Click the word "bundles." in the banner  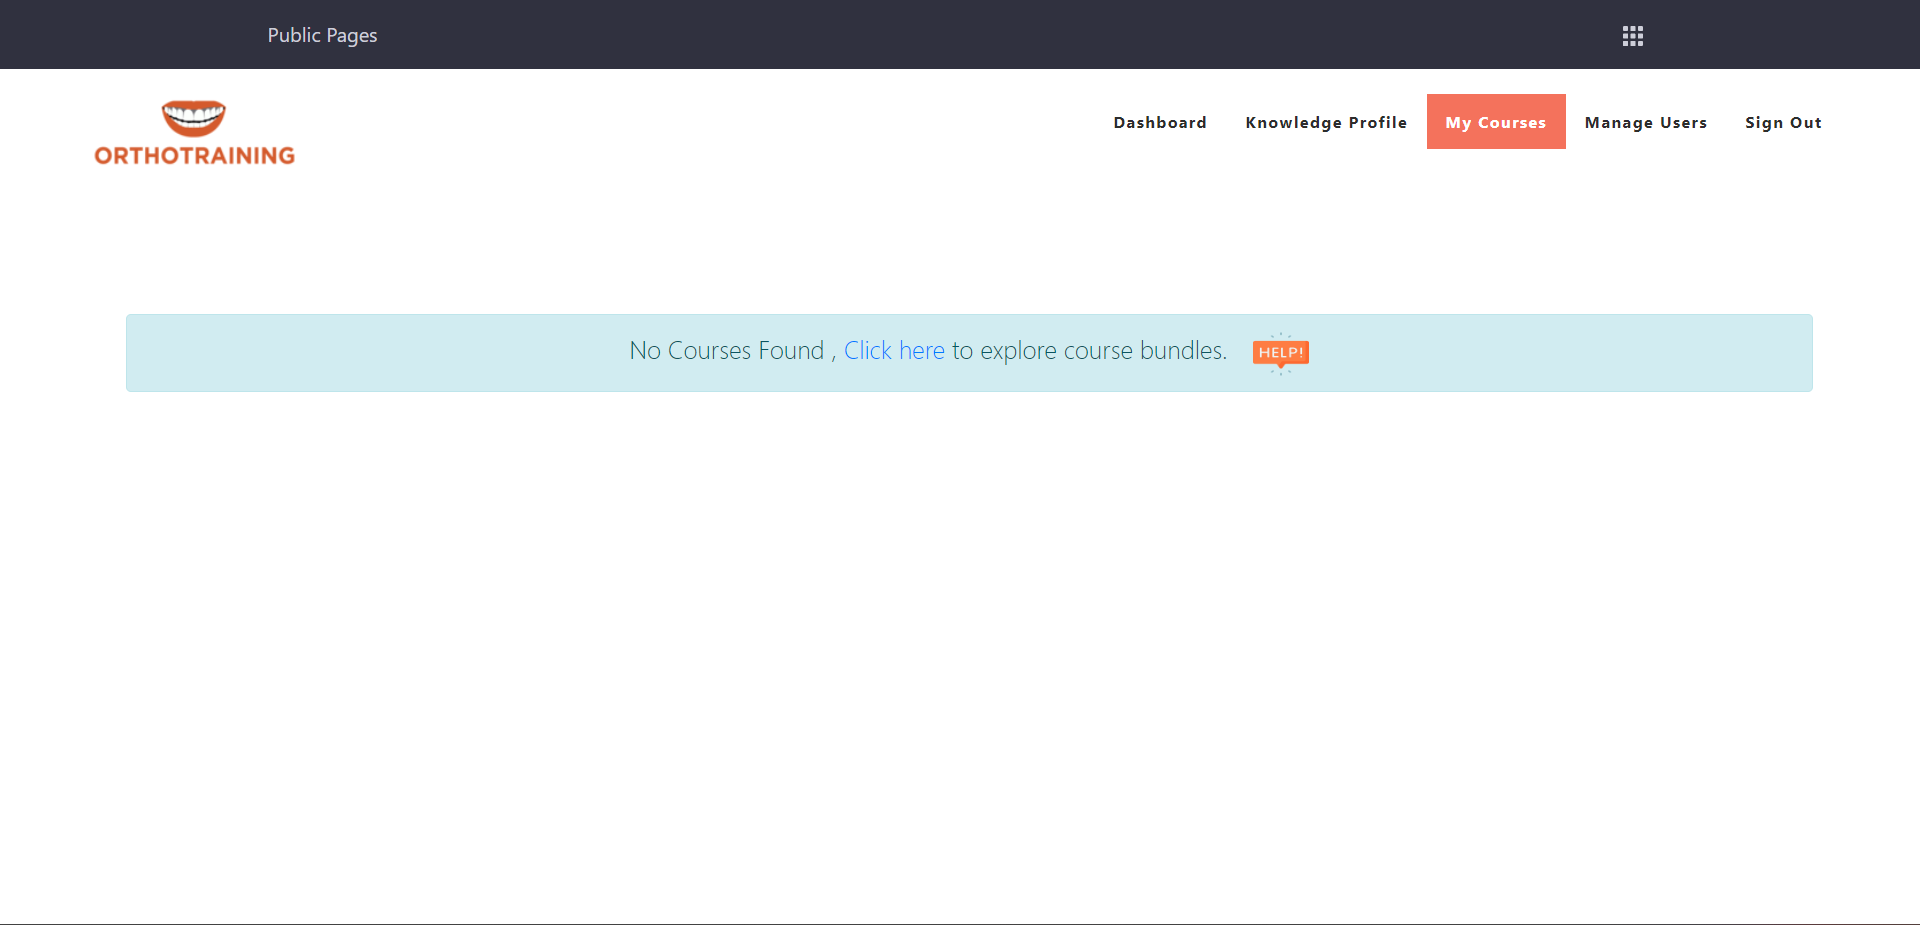tap(1183, 351)
